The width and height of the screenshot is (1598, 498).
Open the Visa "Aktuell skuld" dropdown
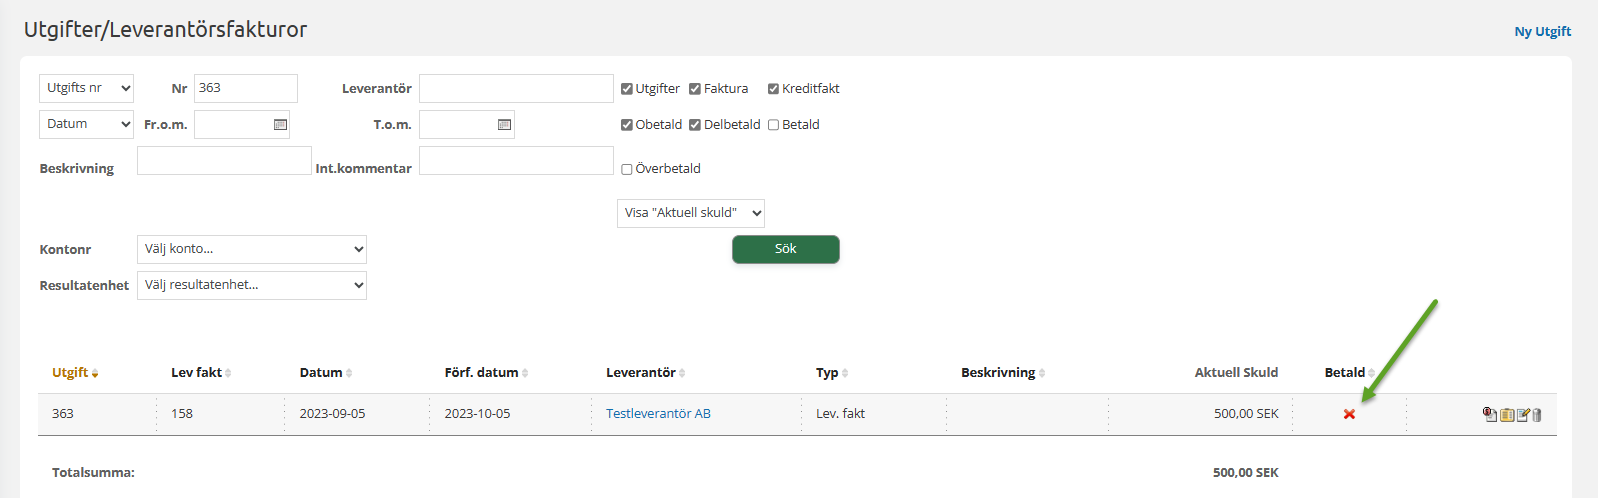[691, 213]
